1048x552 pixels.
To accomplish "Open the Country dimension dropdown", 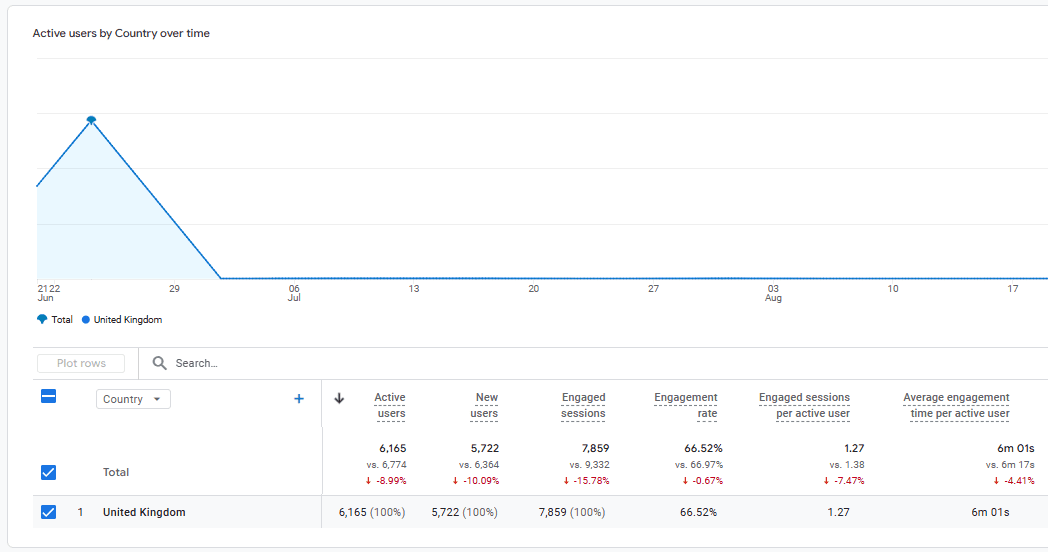I will pos(133,399).
